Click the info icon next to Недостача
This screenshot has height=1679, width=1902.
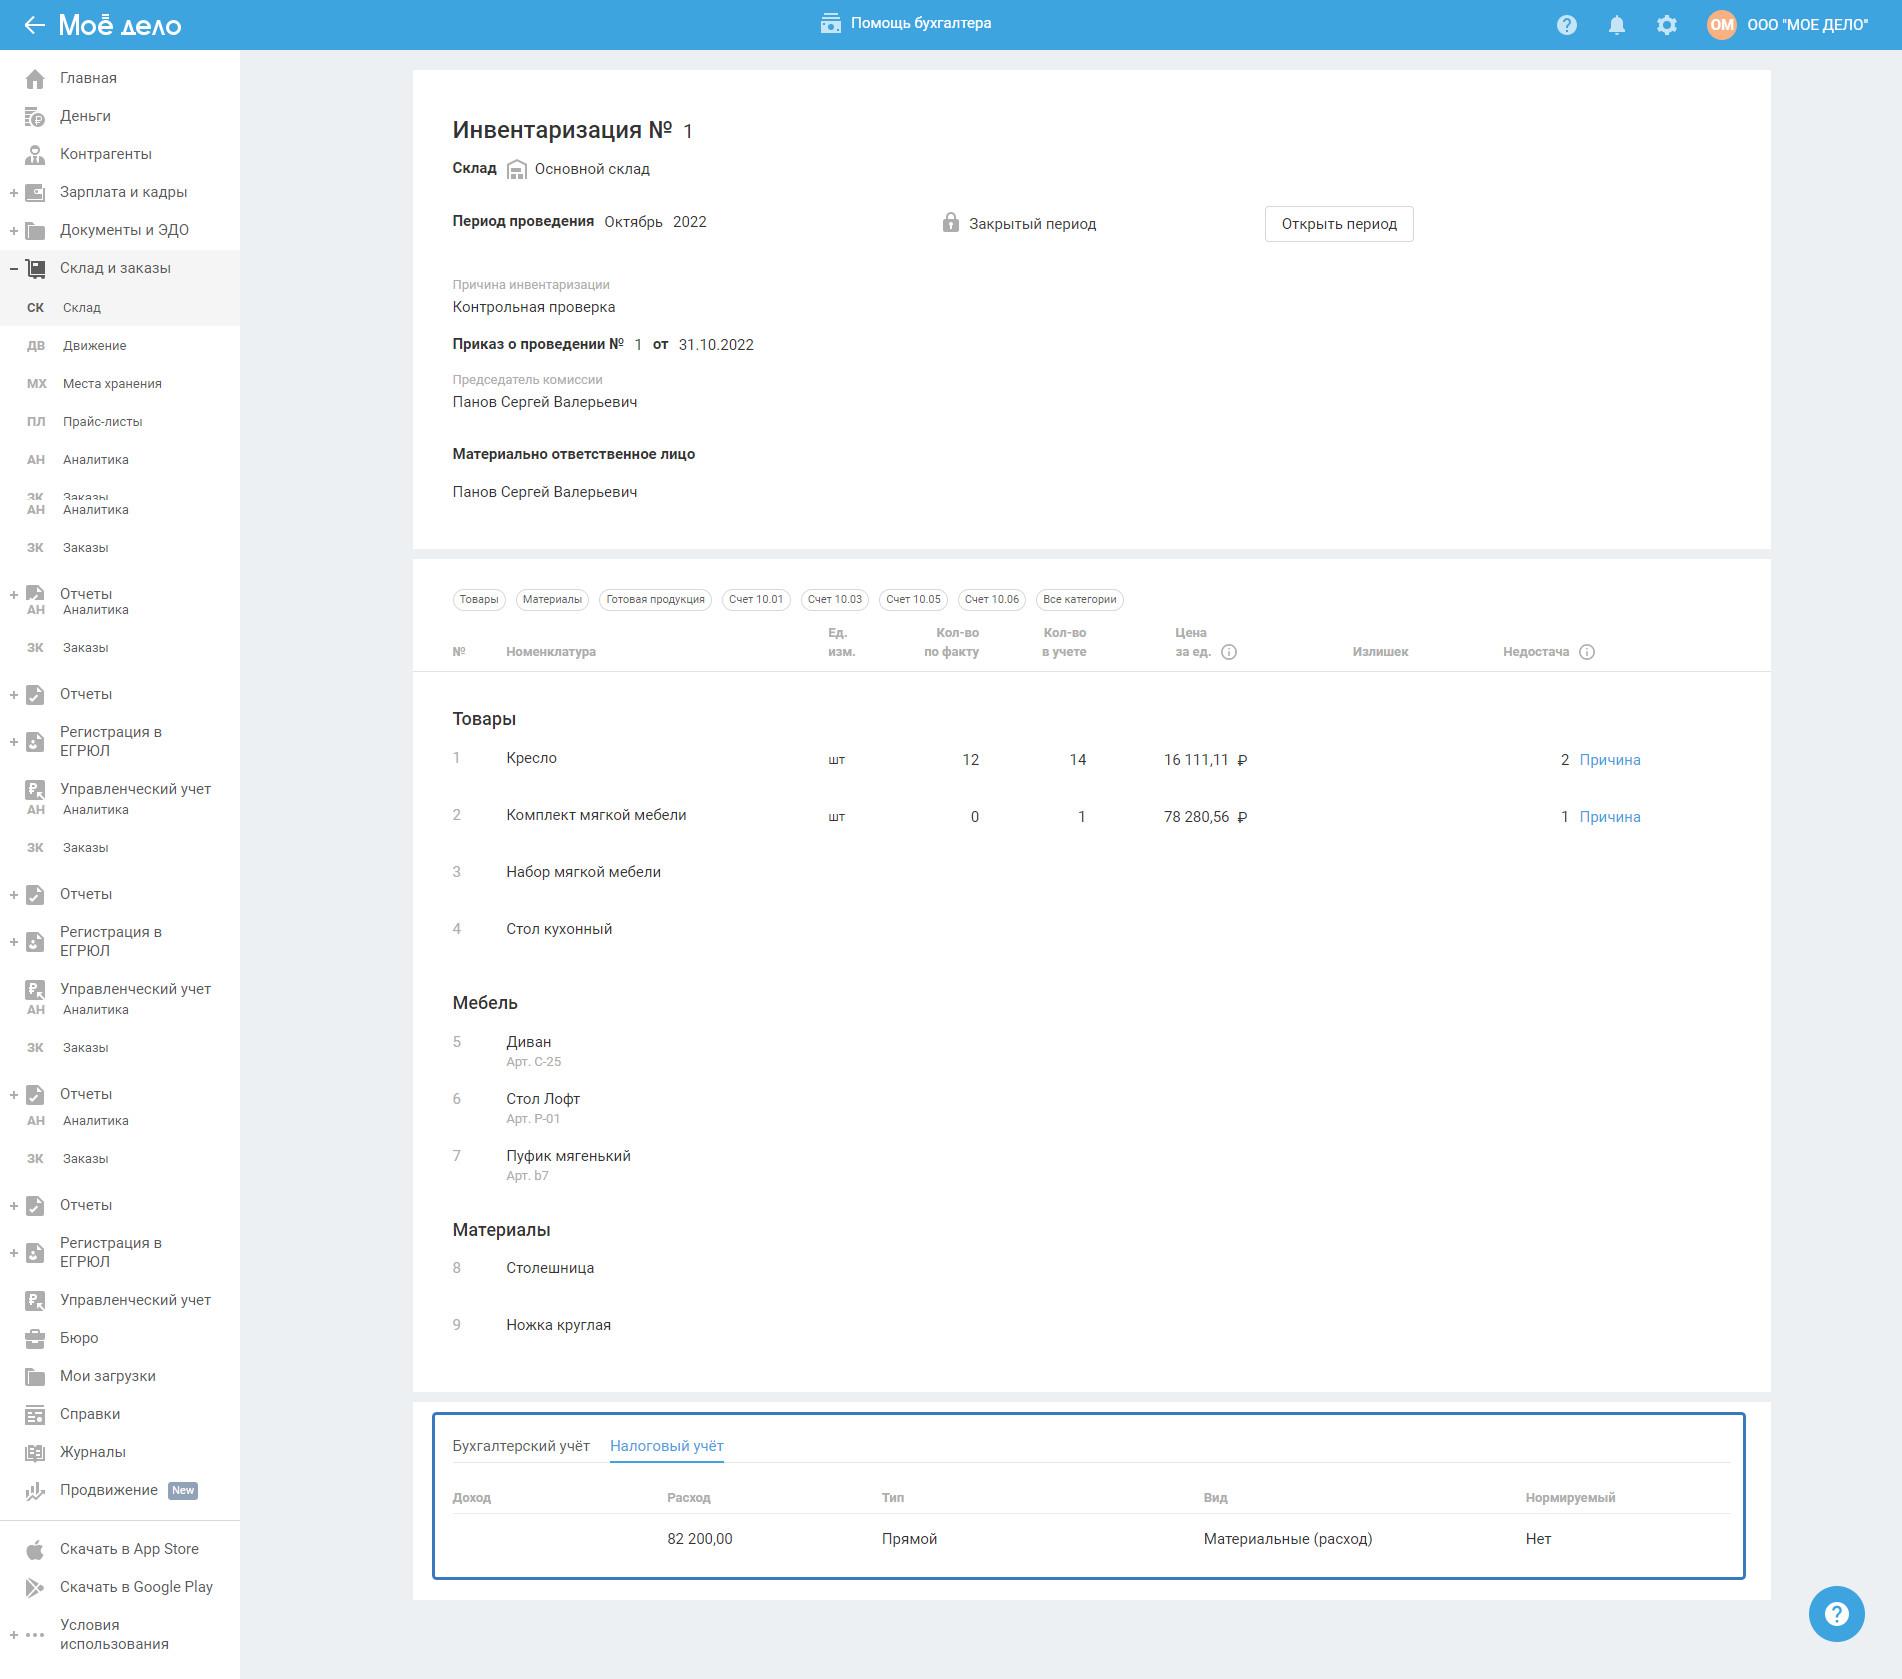(1586, 652)
